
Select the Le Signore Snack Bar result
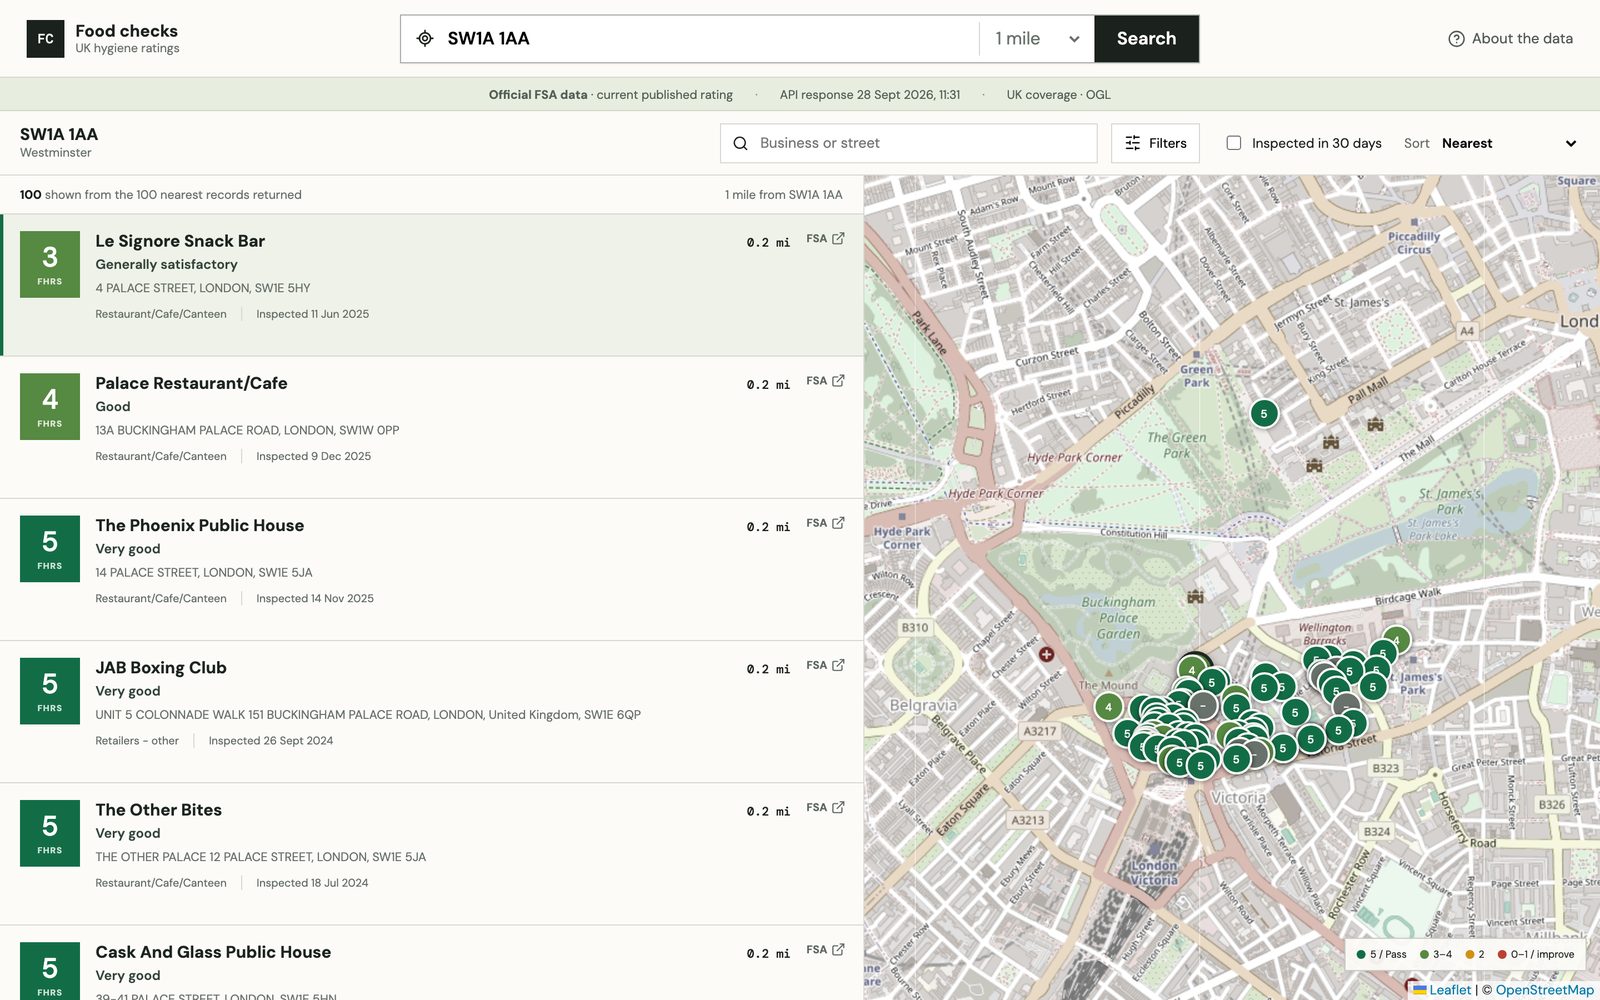(x=433, y=285)
